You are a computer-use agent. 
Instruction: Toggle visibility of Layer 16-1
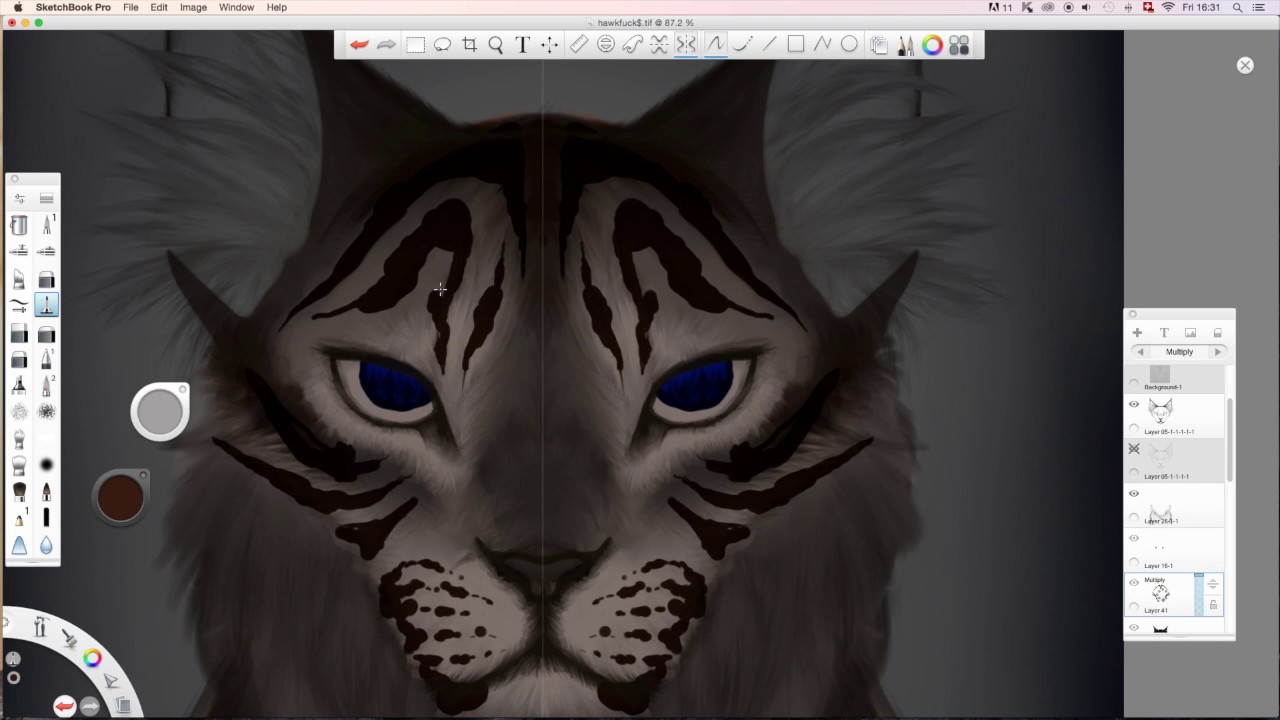point(1134,538)
